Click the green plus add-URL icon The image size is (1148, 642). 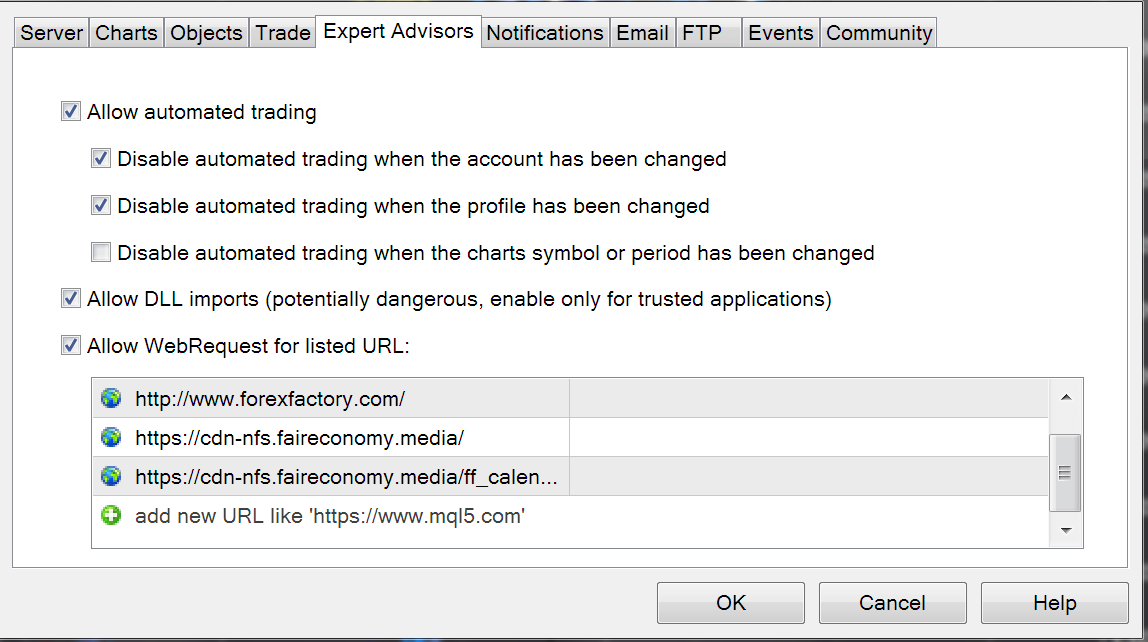[x=111, y=515]
